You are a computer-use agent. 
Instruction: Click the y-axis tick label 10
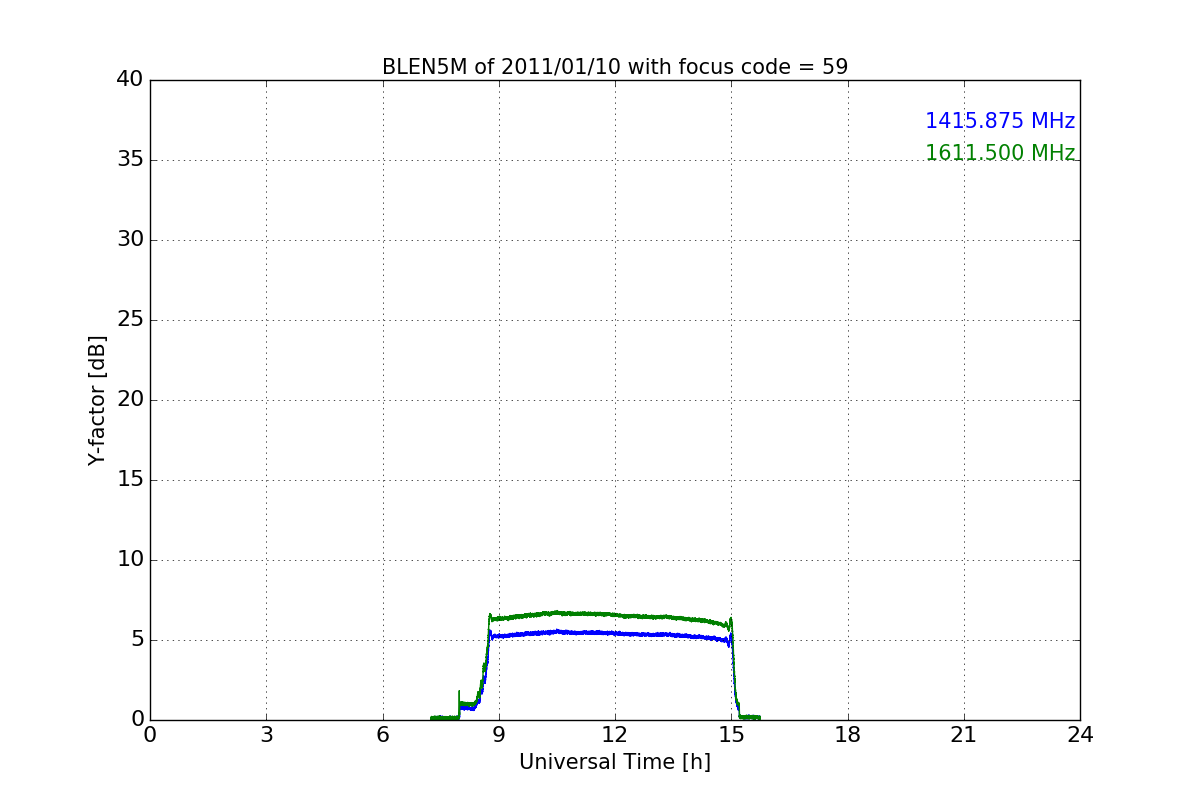click(x=130, y=560)
